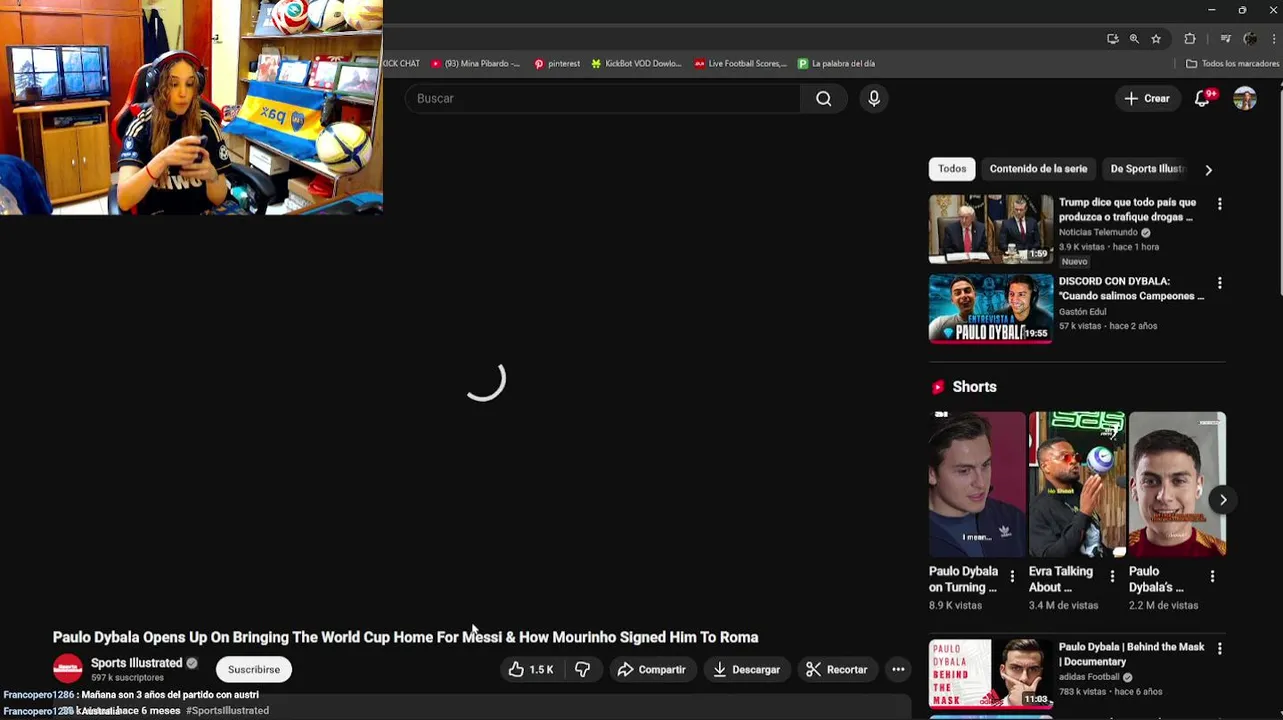Open YouTube notifications bell
The image size is (1283, 720).
(1203, 98)
